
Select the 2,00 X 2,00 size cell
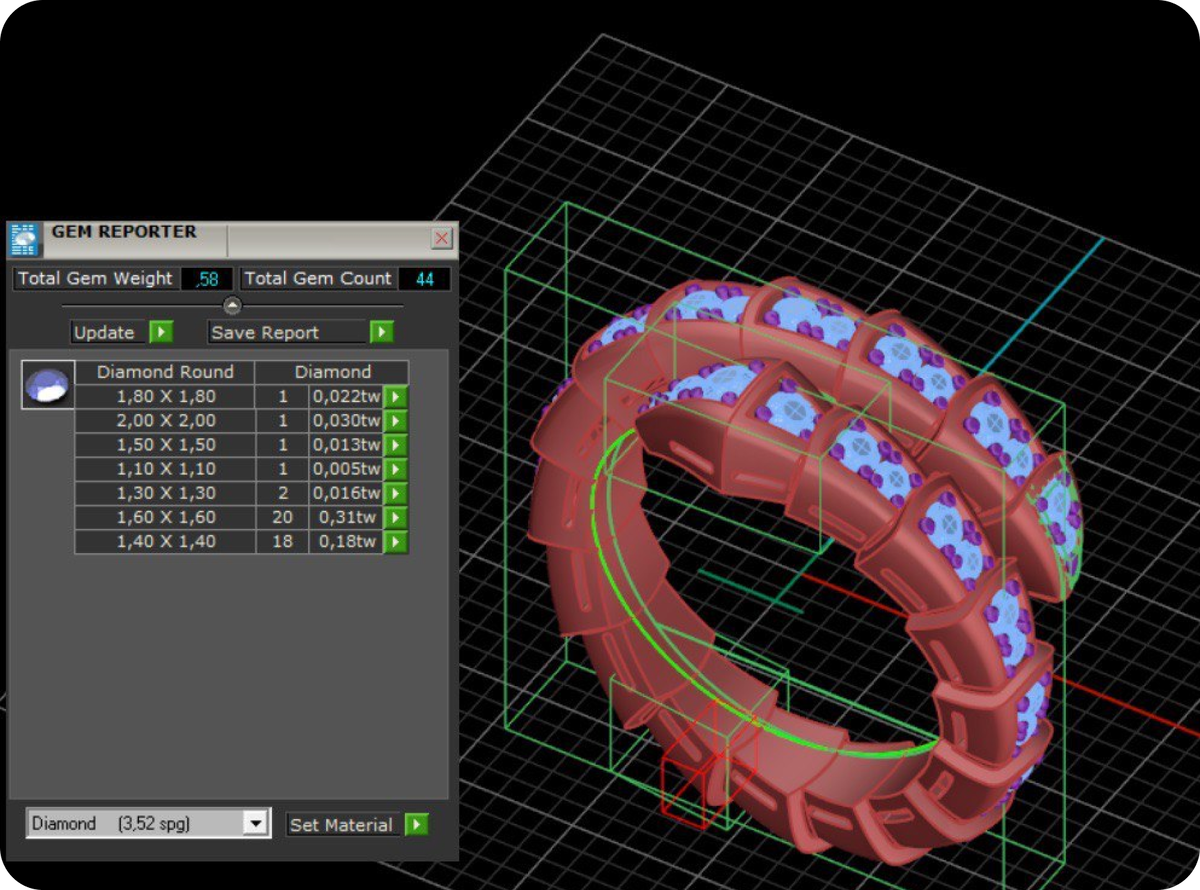(165, 421)
